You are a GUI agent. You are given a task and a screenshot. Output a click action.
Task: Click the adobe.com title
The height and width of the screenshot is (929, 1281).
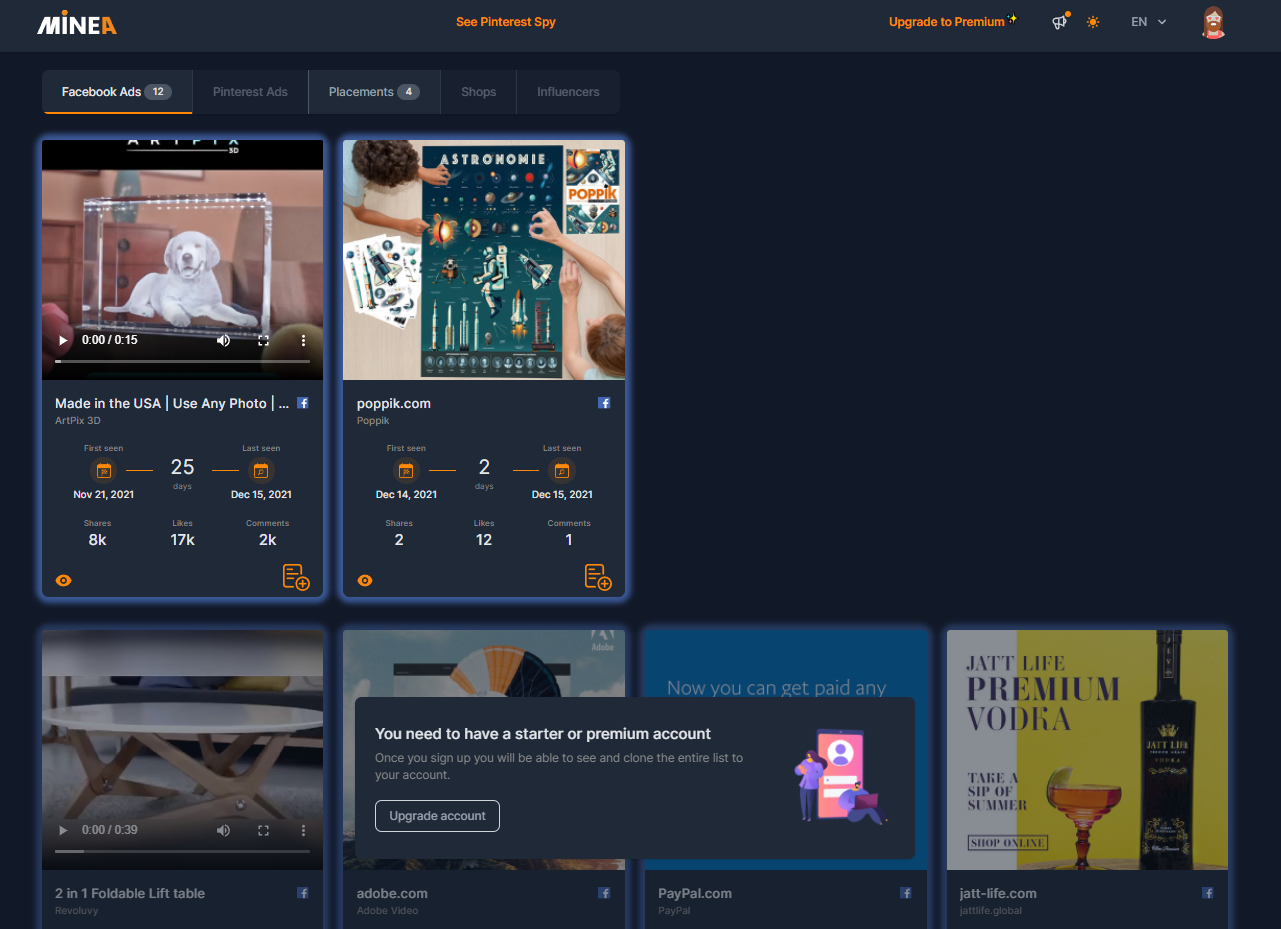[x=392, y=893]
